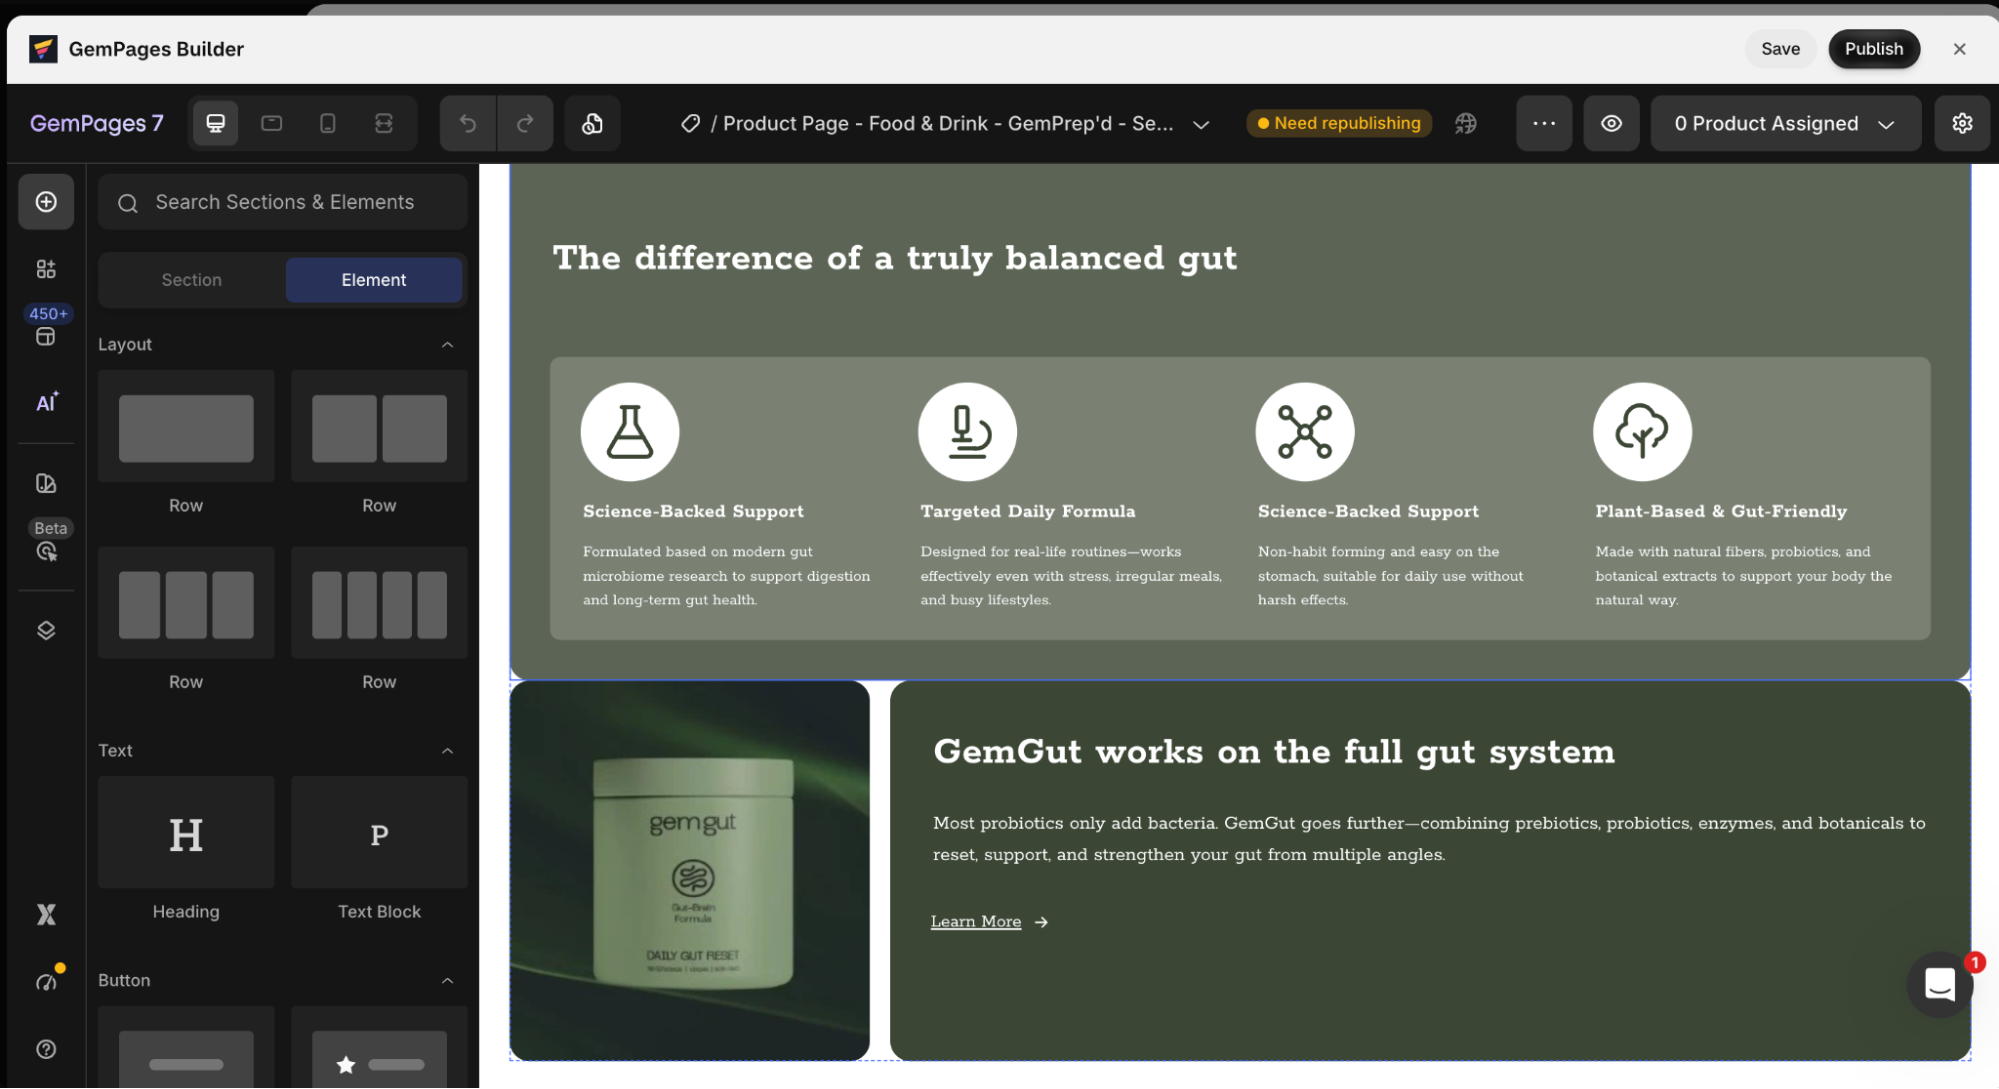Select the four-column Row layout
Screen dimensions: 1999x1089
coord(379,603)
